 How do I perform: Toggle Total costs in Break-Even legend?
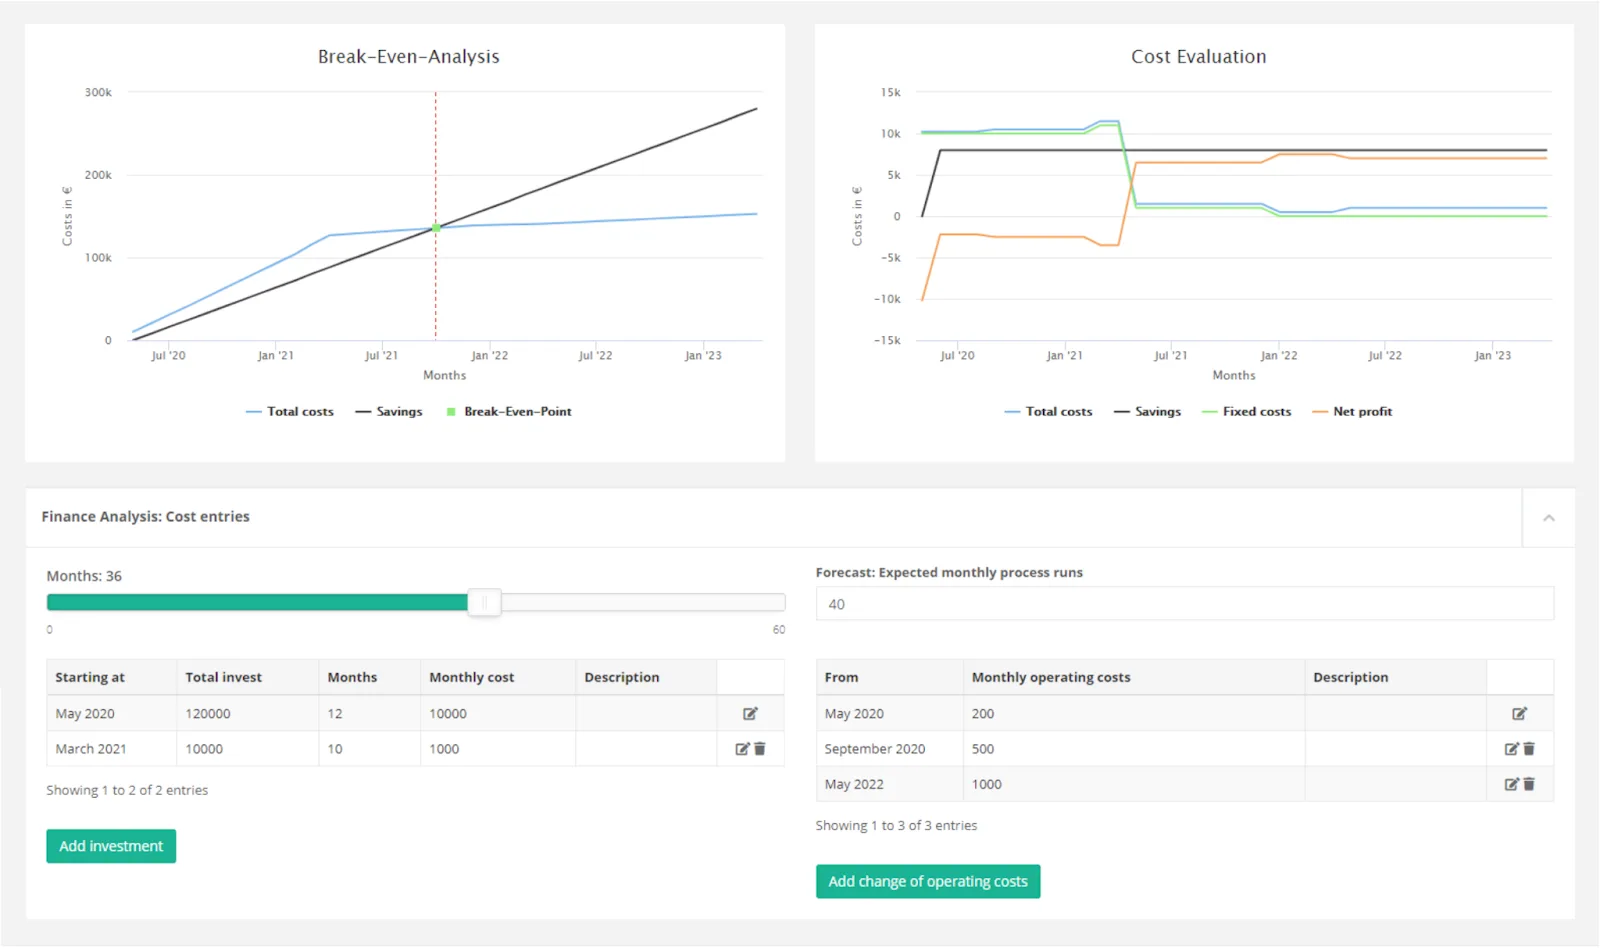pos(290,412)
